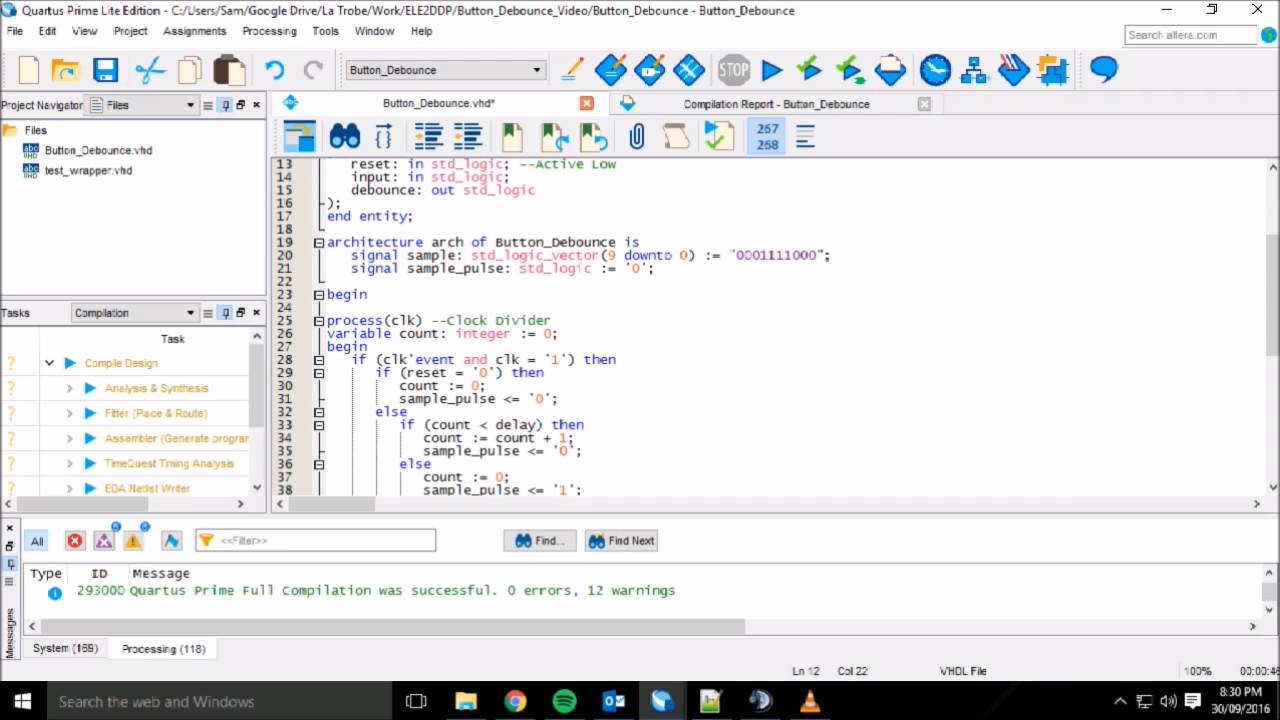Expand the Assembler task row
Viewport: 1280px width, 720px height.
click(x=69, y=438)
